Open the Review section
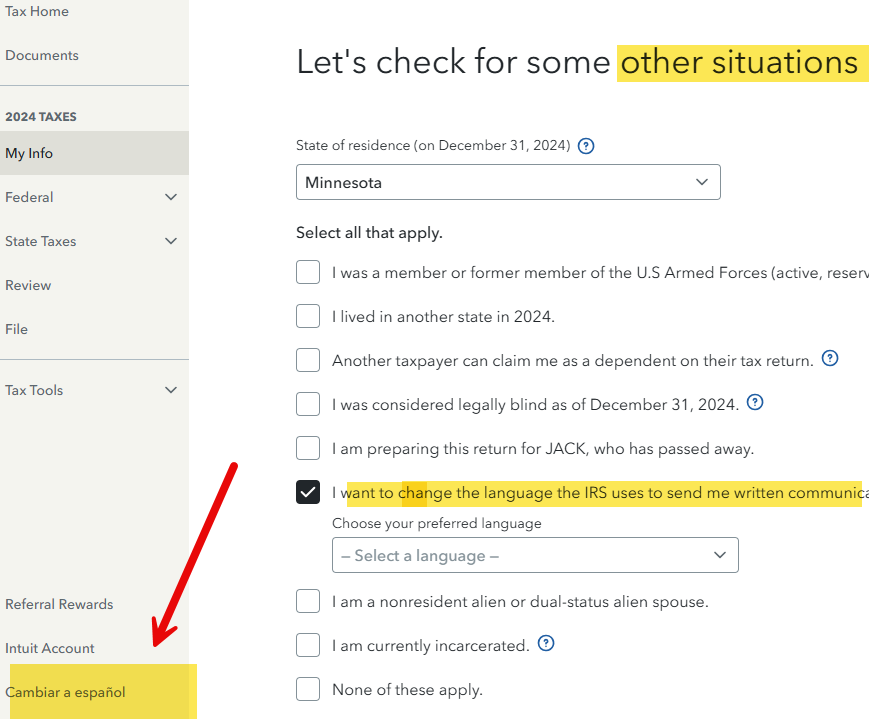869x719 pixels. point(28,285)
